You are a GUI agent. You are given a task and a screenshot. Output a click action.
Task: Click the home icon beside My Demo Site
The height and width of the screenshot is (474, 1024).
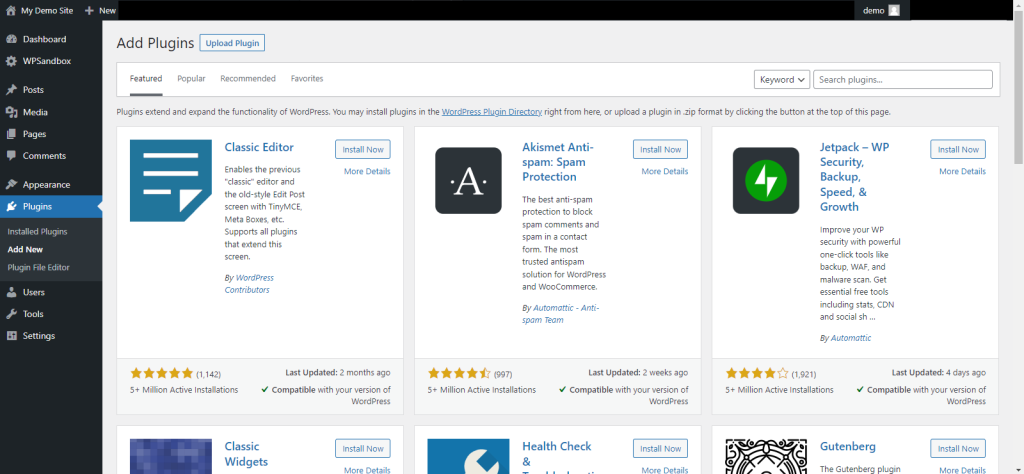[x=10, y=10]
